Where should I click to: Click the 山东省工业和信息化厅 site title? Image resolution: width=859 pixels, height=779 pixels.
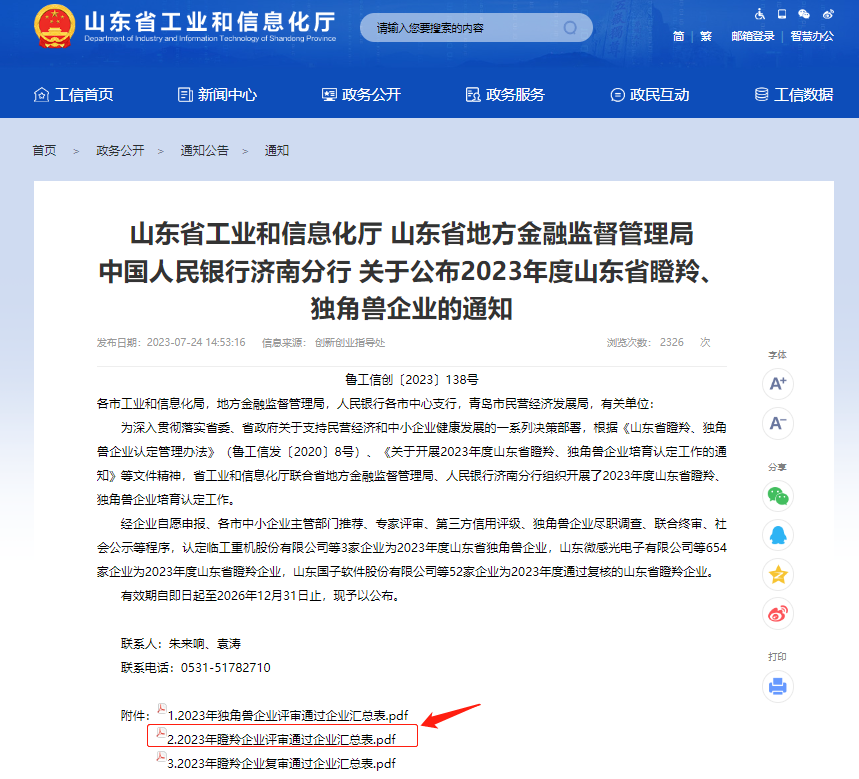[210, 22]
